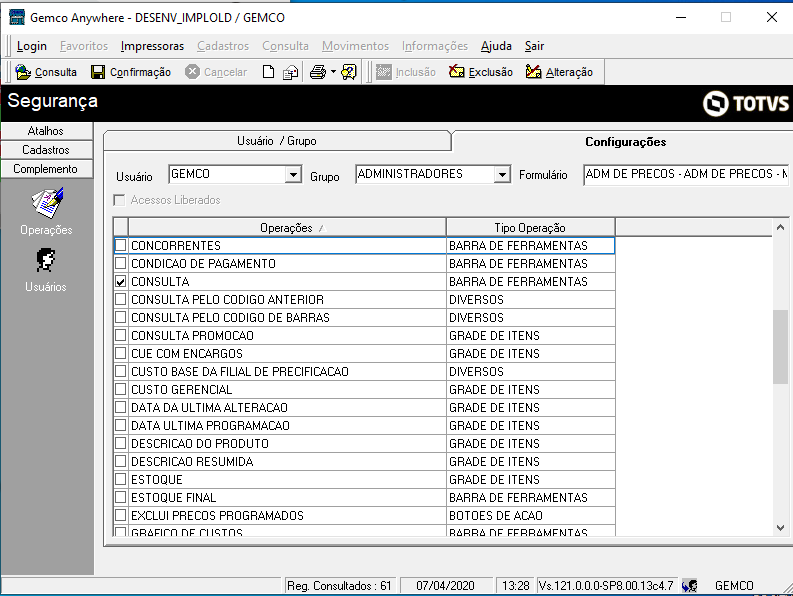
Task: Click the Confirmação save disk icon
Action: (x=98, y=72)
